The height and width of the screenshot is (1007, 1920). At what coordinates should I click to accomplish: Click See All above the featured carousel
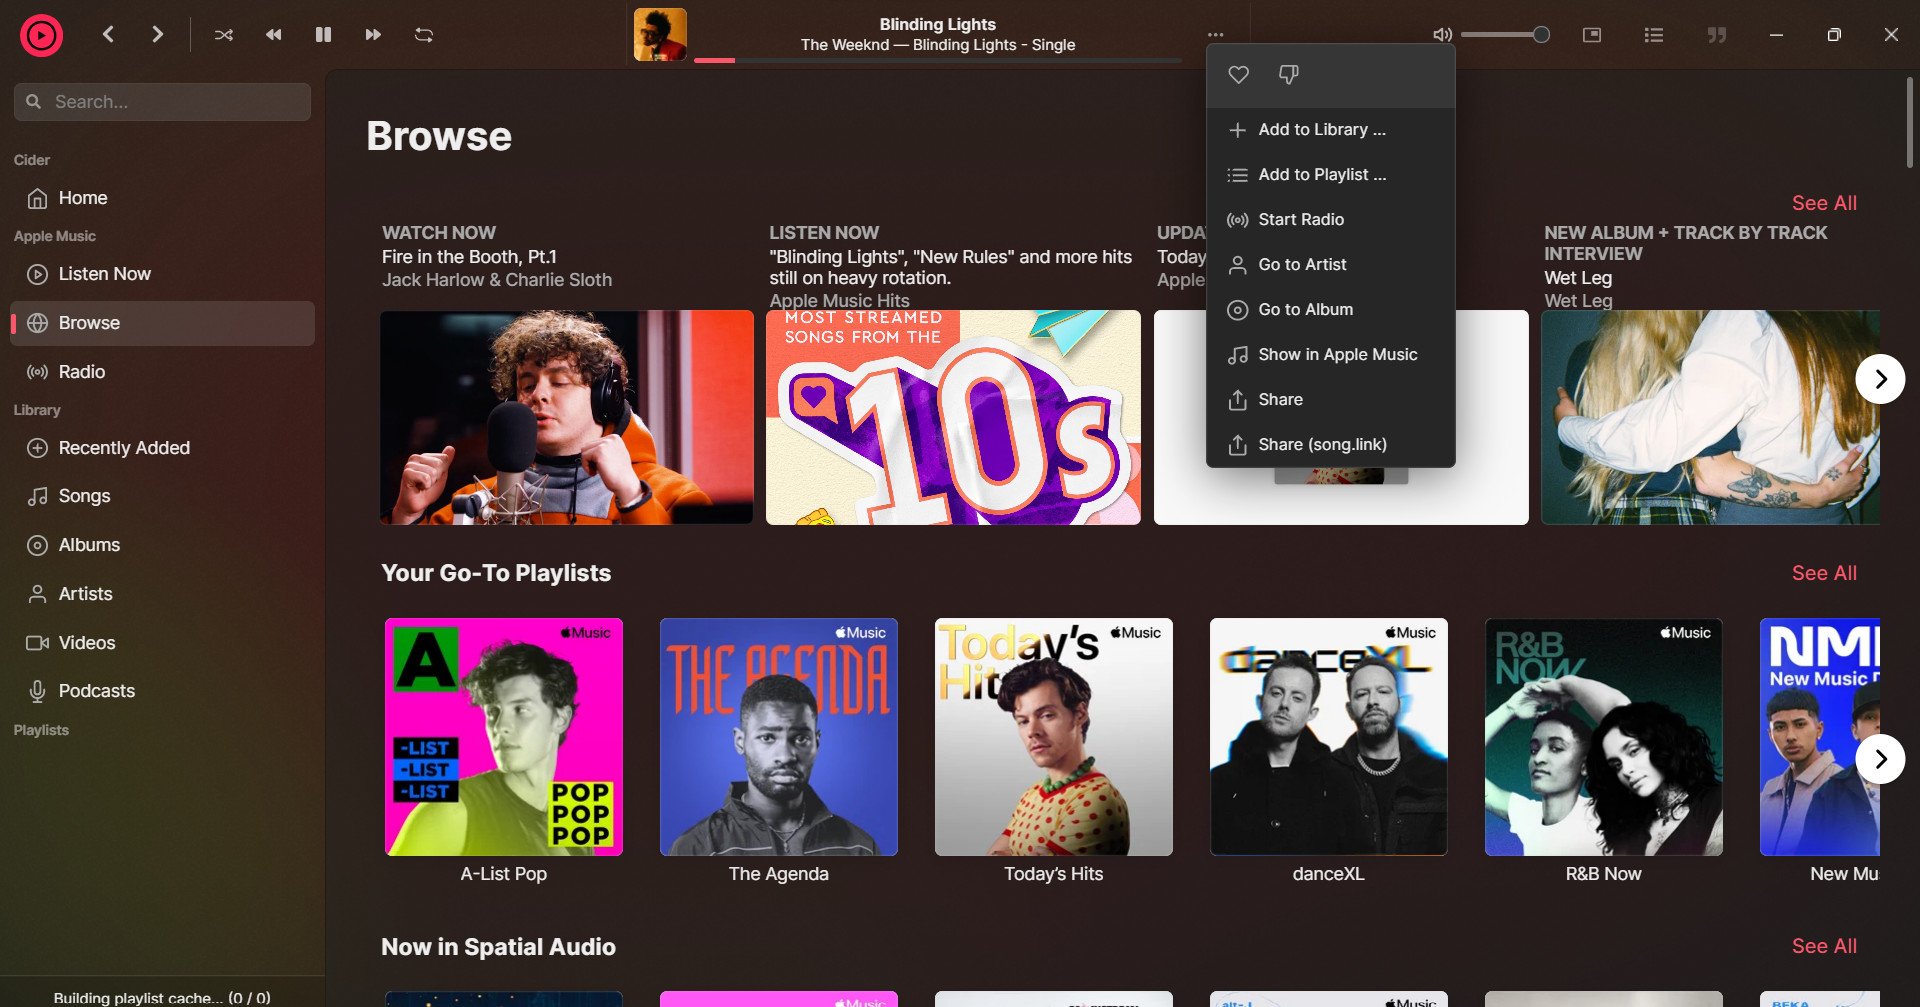[x=1824, y=203]
